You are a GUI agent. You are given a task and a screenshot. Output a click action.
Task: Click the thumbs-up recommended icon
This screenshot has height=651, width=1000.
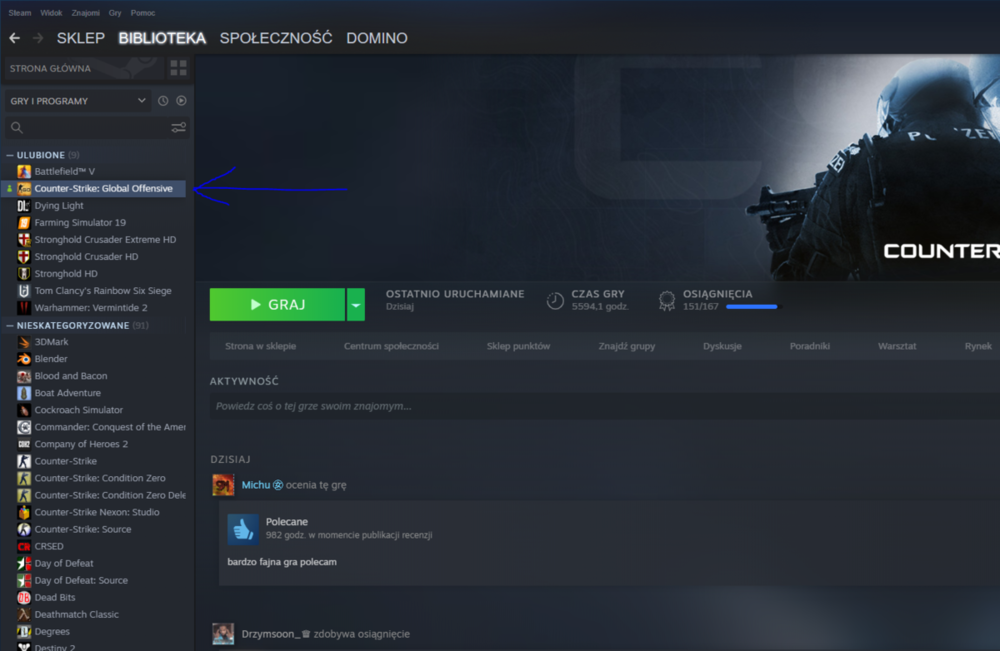(x=243, y=529)
